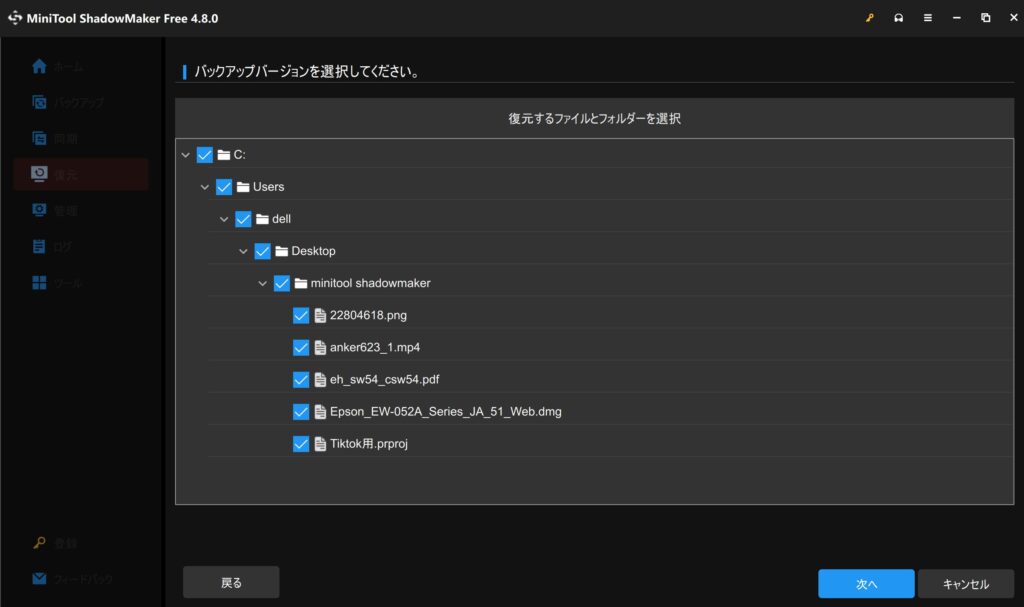The width and height of the screenshot is (1024, 607).
Task: Open the hamburger menu in title bar
Action: click(x=927, y=18)
